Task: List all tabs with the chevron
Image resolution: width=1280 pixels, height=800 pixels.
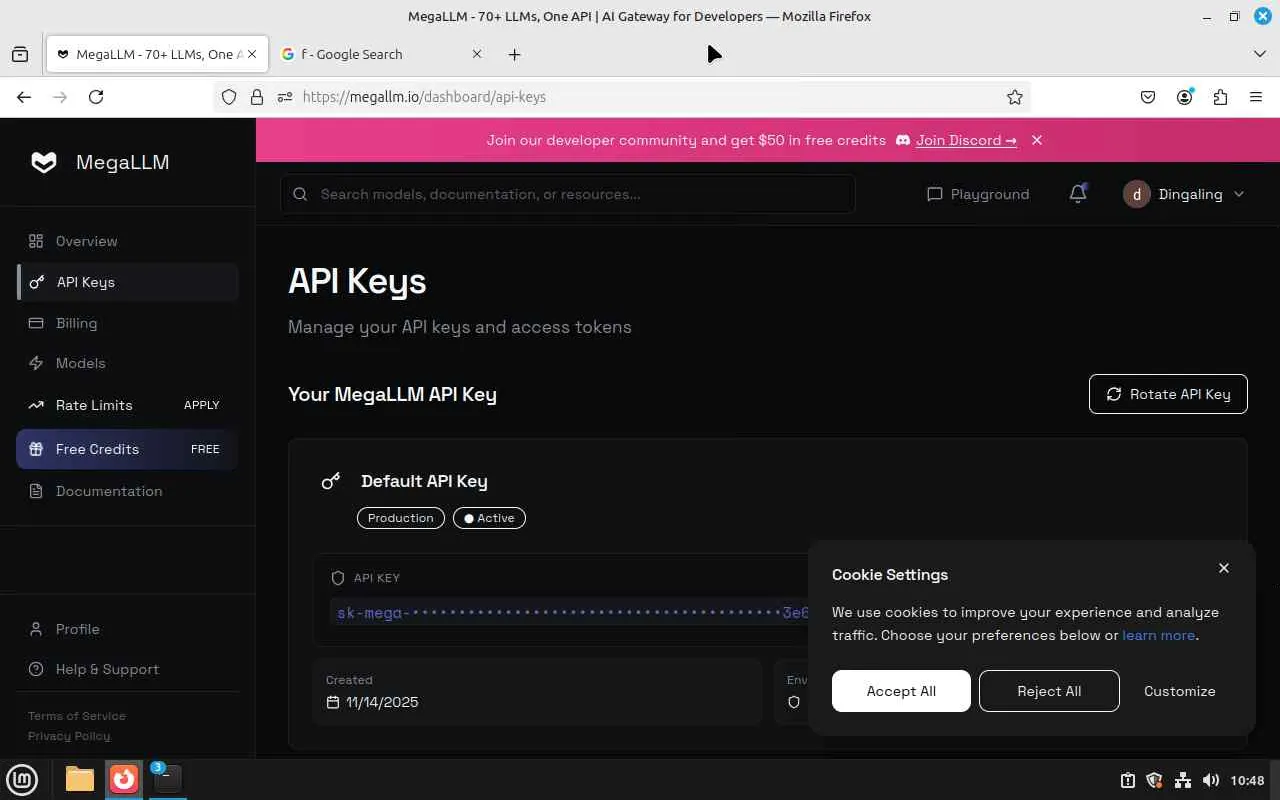Action: [x=1260, y=54]
